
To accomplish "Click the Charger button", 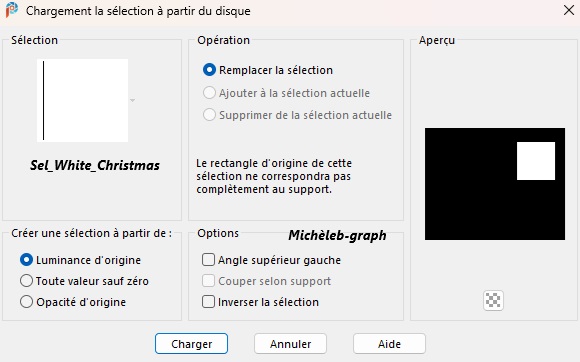I will pos(191,344).
